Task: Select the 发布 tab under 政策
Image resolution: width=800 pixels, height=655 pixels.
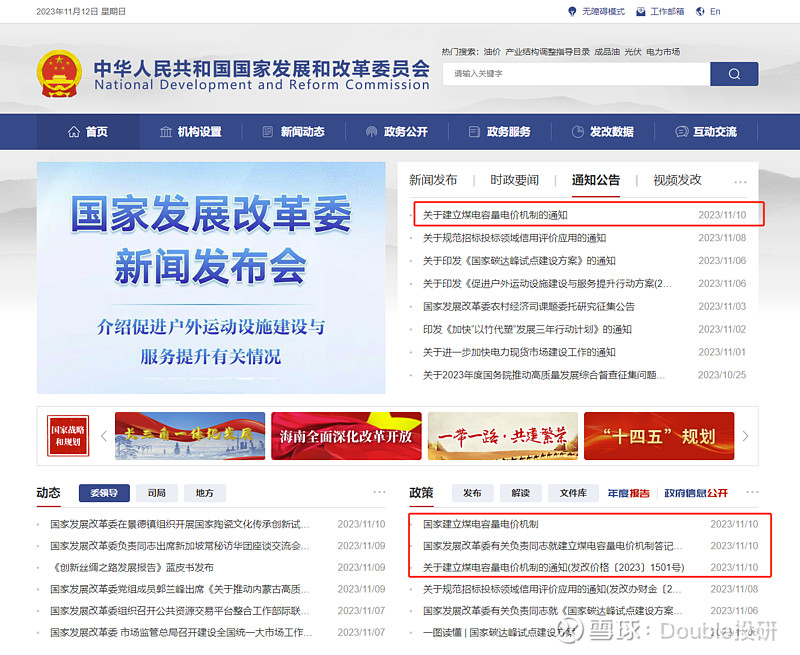Action: coord(472,493)
